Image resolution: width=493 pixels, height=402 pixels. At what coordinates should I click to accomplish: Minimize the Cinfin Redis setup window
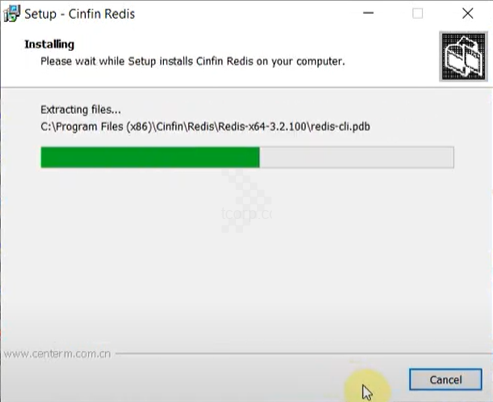[368, 13]
